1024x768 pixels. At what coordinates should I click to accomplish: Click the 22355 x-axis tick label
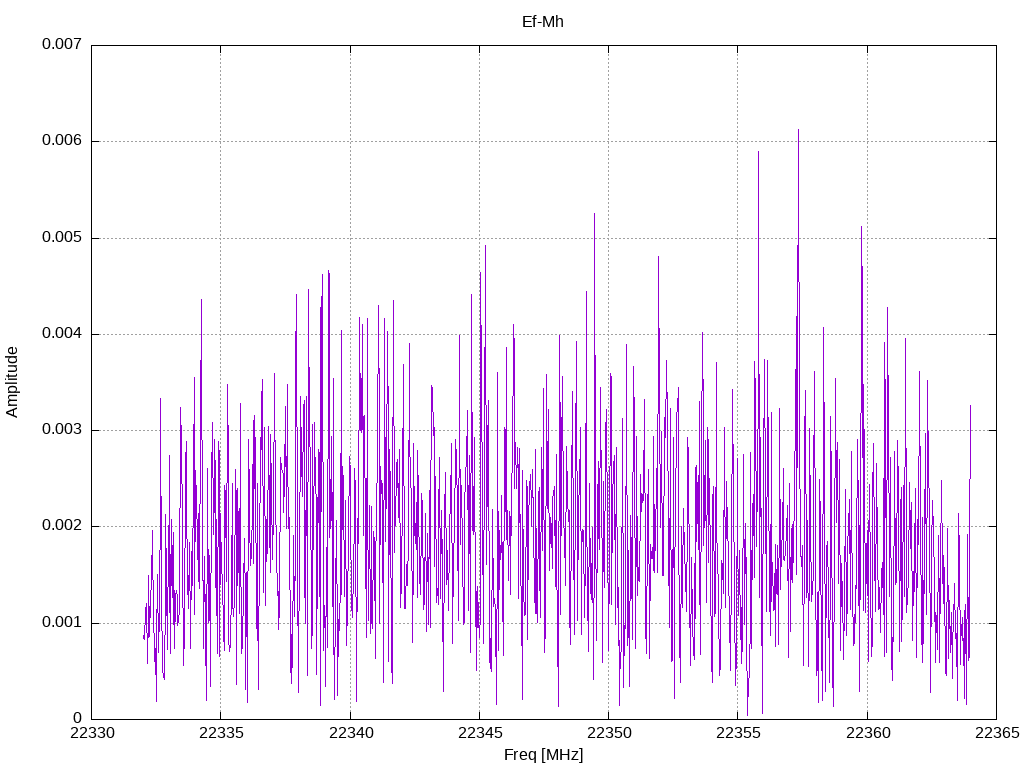(737, 734)
